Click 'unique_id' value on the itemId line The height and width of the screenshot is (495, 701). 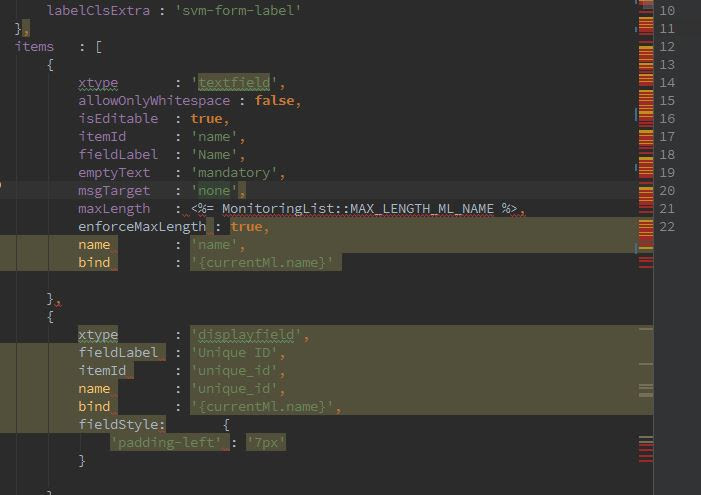pyautogui.click(x=234, y=371)
